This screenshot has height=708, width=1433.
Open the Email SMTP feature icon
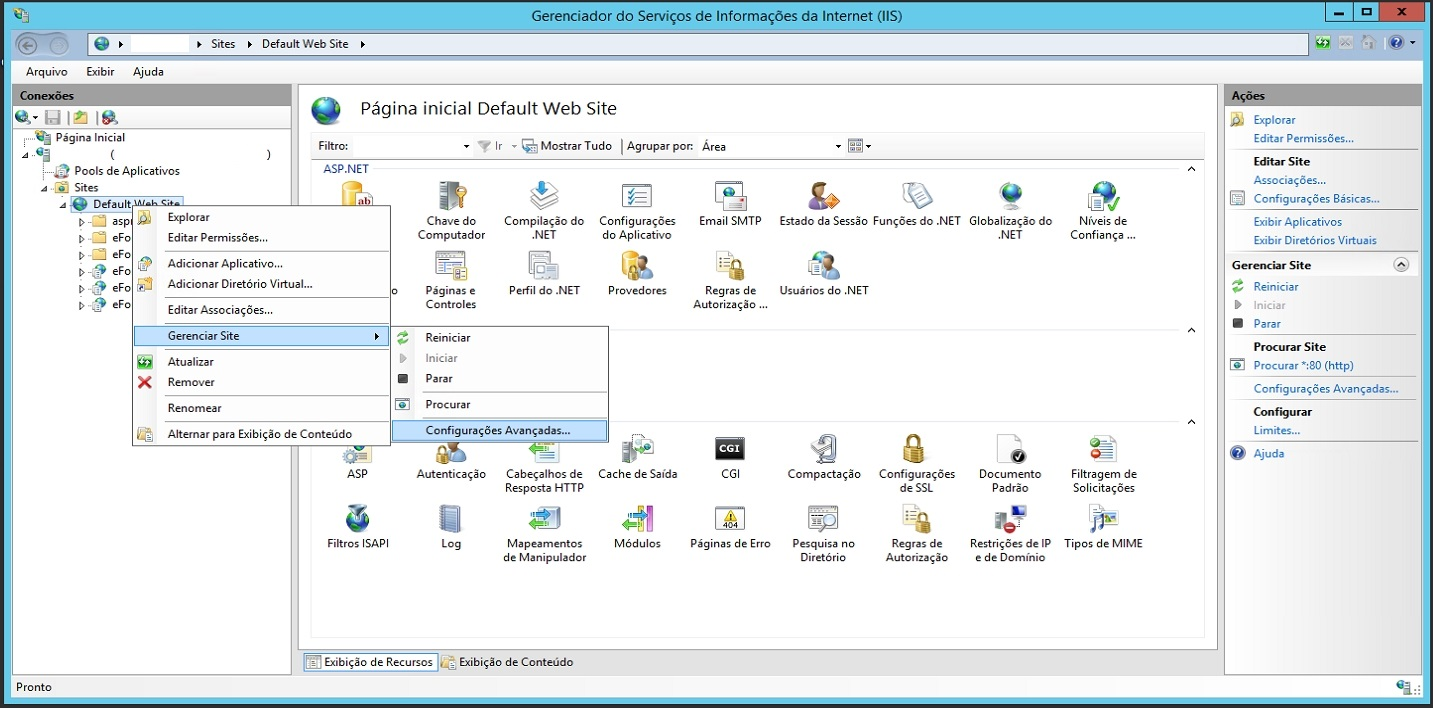point(729,197)
